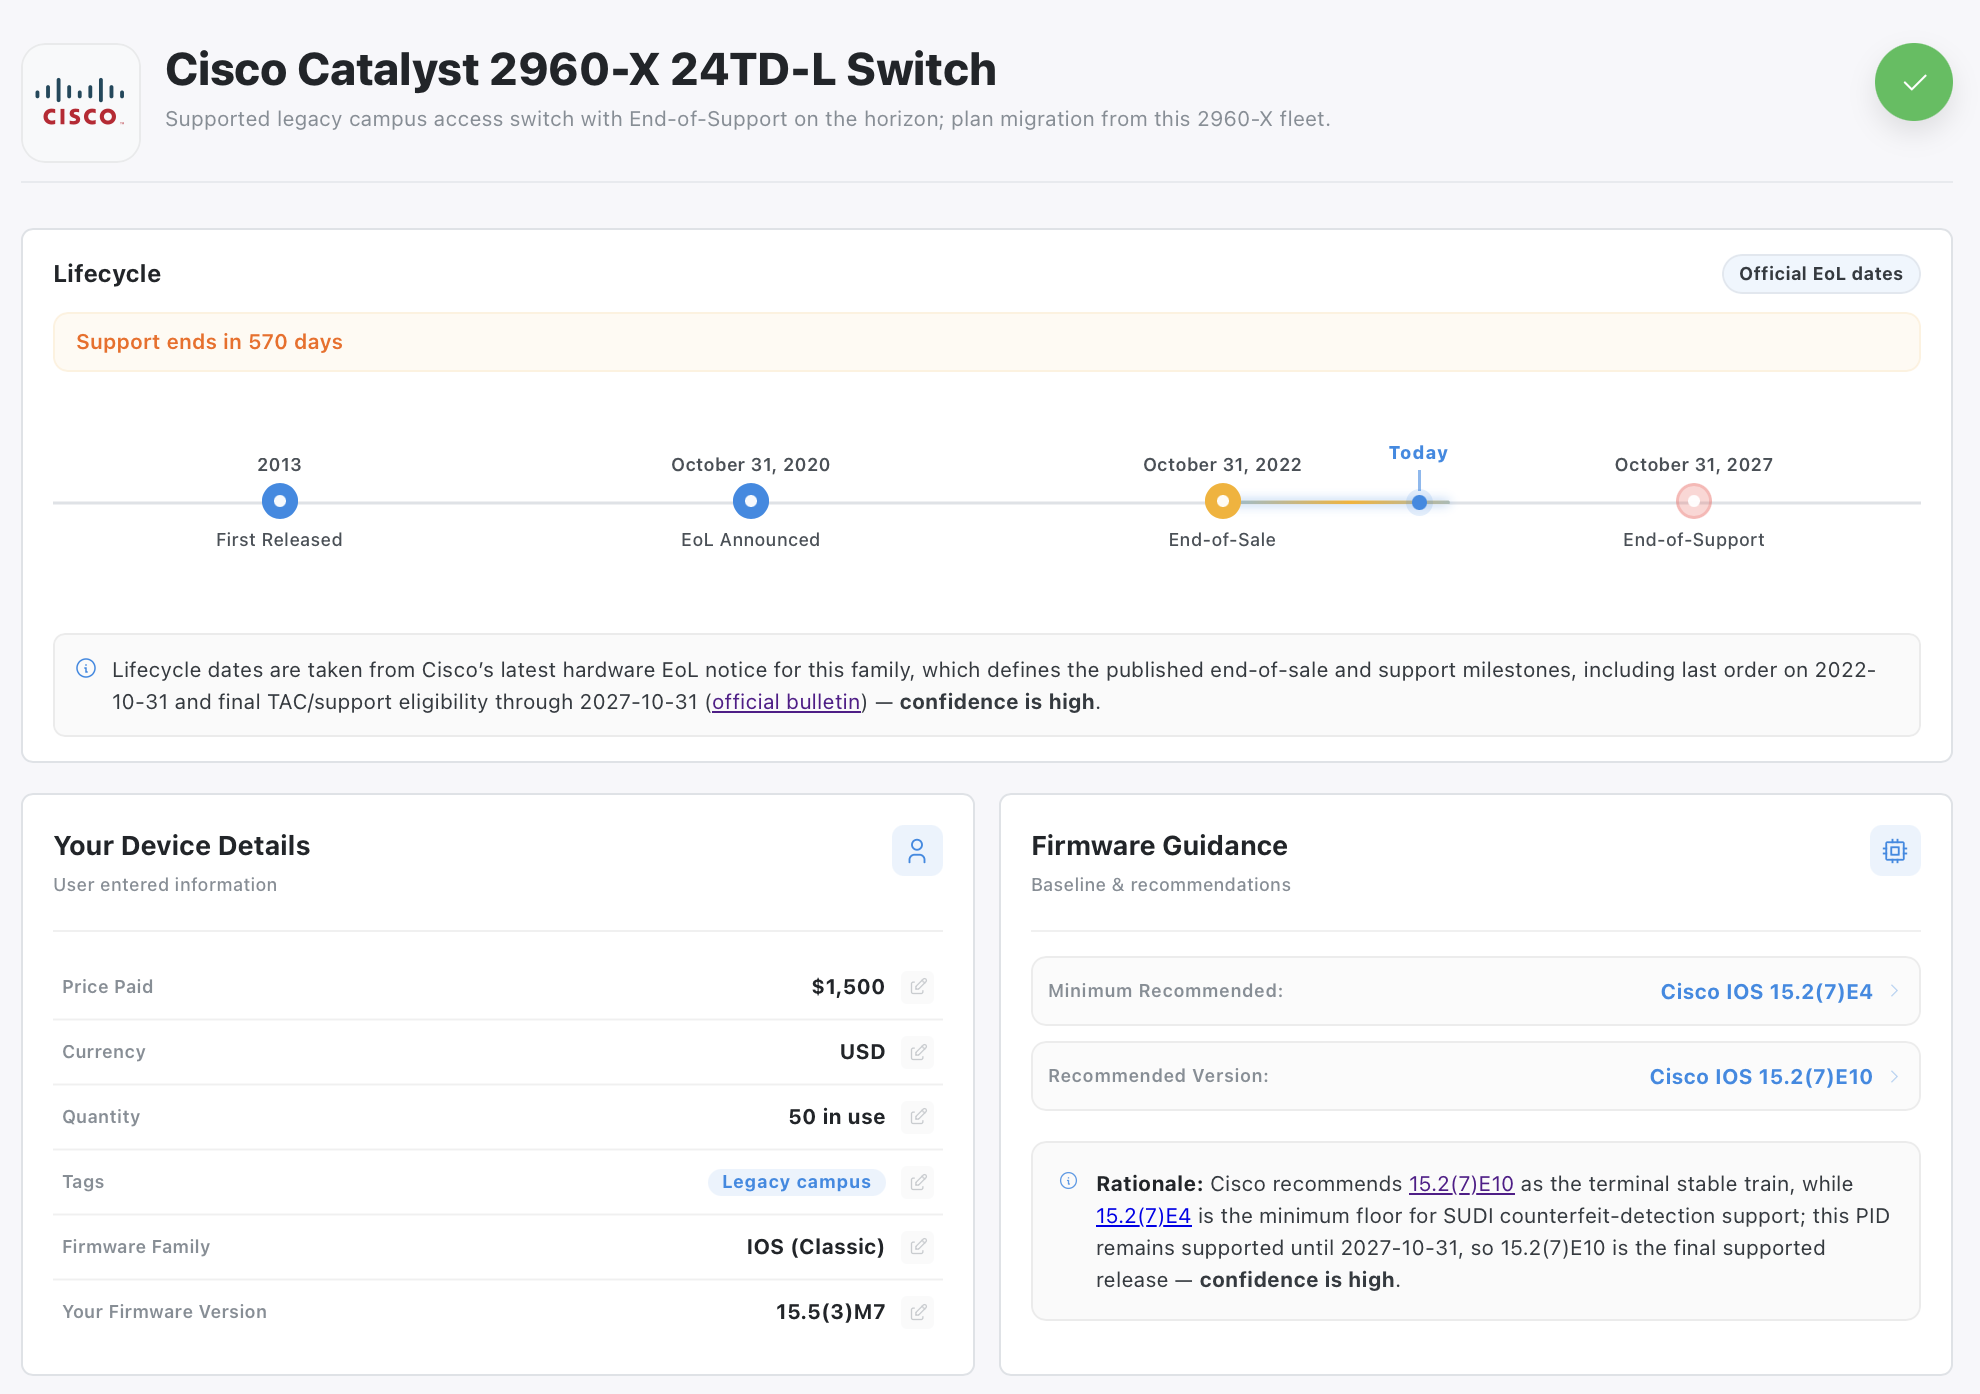Click the user icon in Device Details

tap(917, 851)
